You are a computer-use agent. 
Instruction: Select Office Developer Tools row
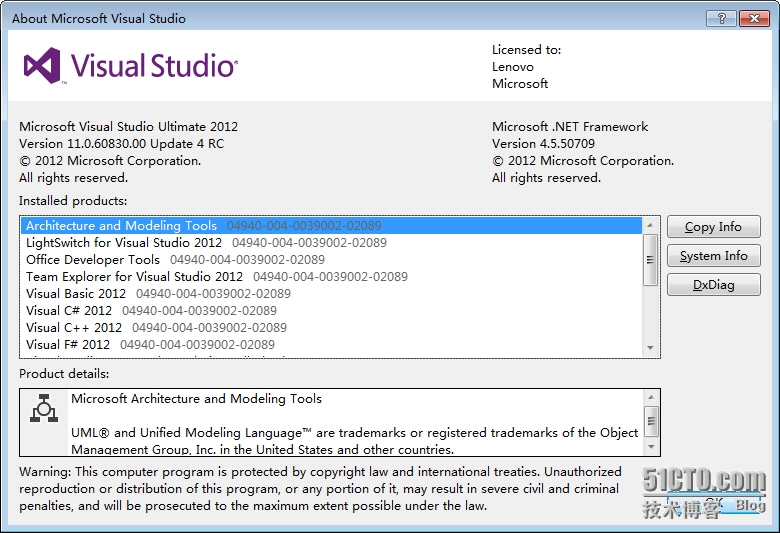(331, 260)
